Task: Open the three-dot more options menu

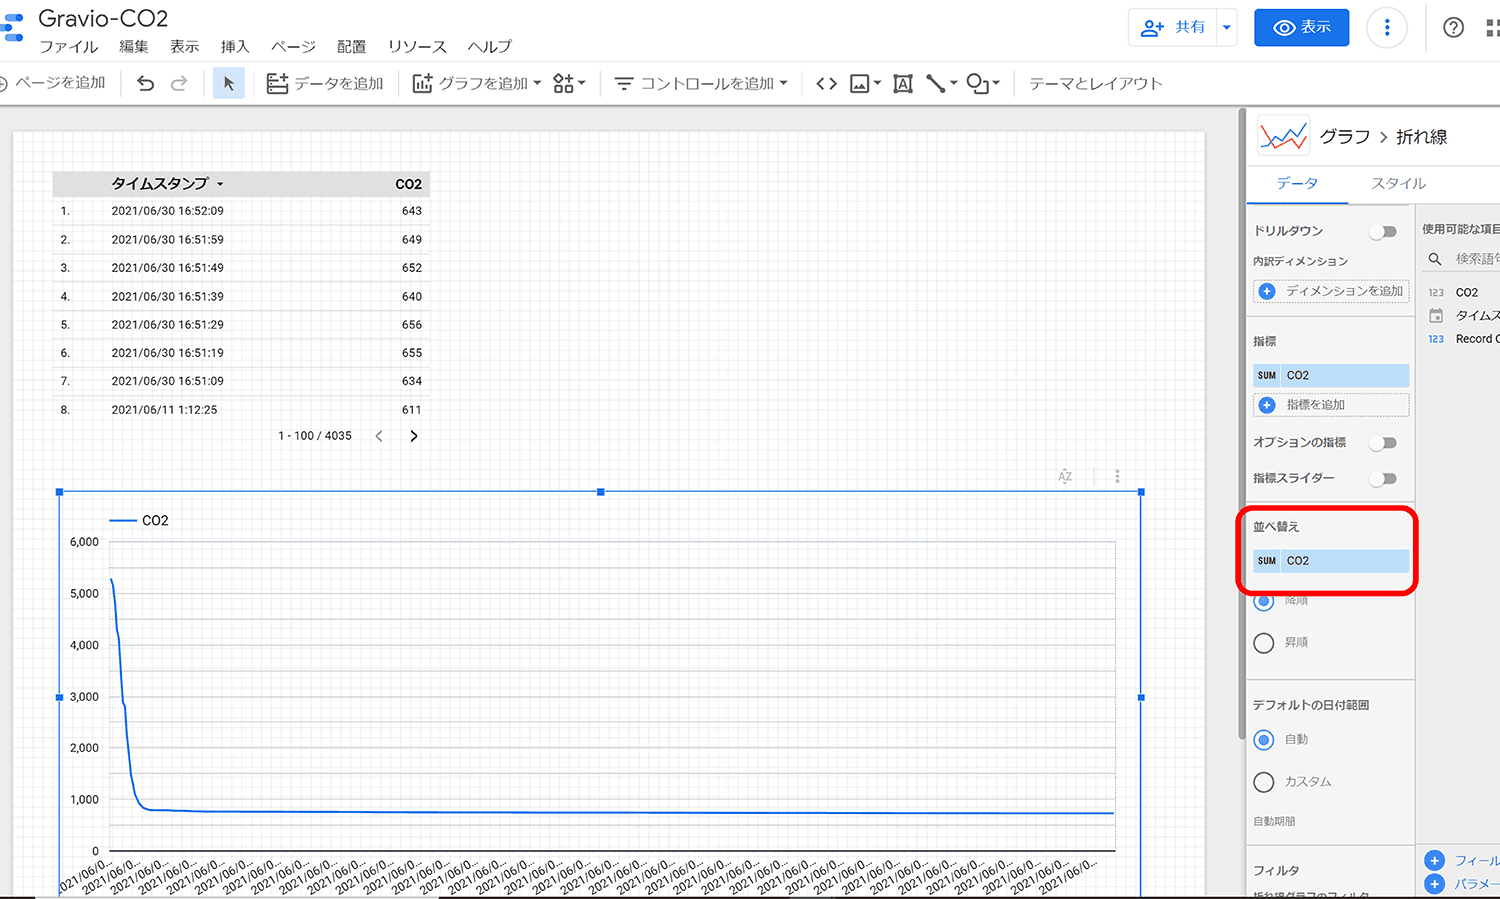Action: tap(1387, 28)
